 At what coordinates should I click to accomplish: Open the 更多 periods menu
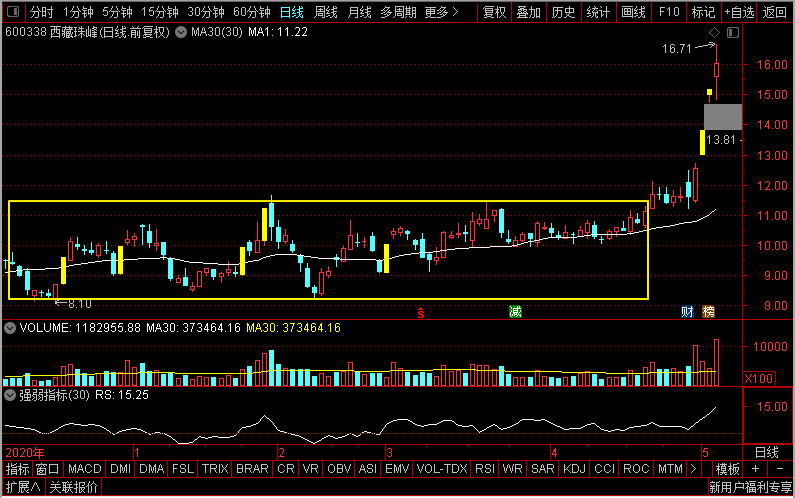pos(441,12)
